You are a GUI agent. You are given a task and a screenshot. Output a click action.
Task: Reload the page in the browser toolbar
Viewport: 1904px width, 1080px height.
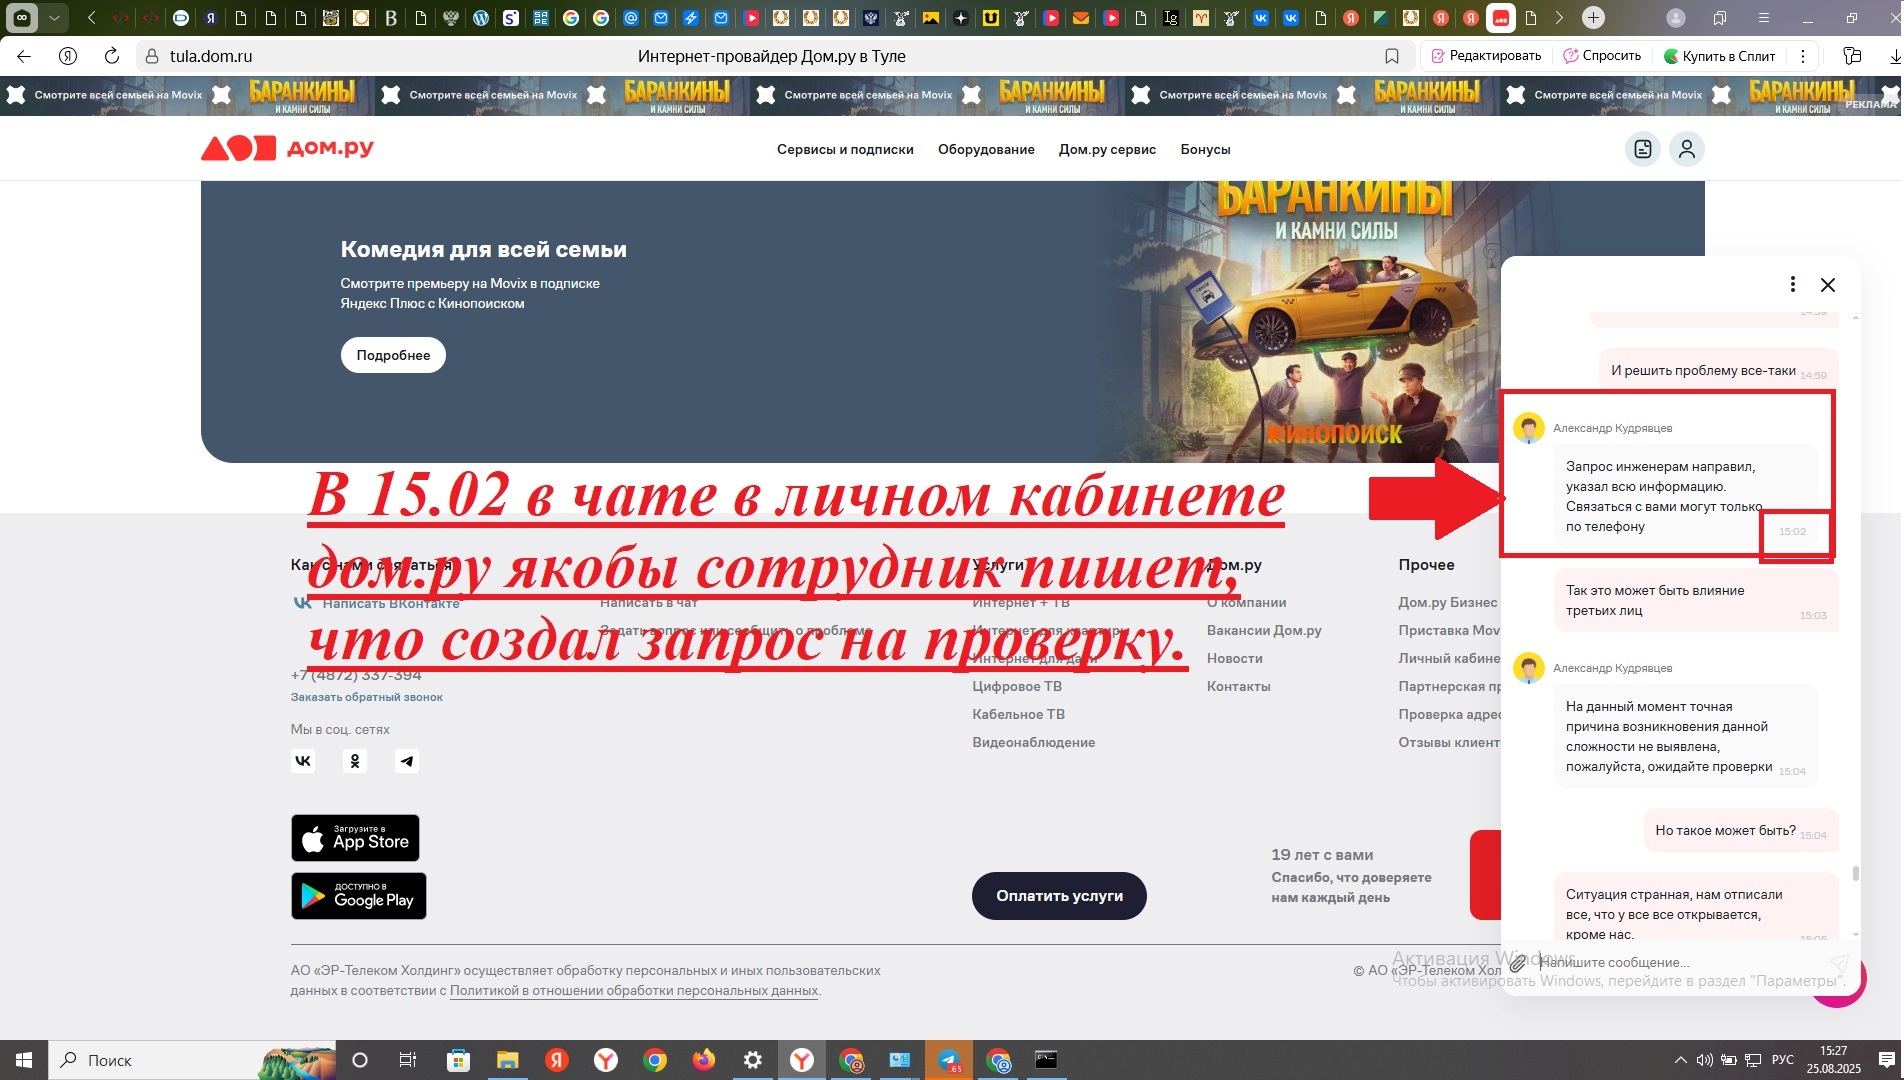112,56
